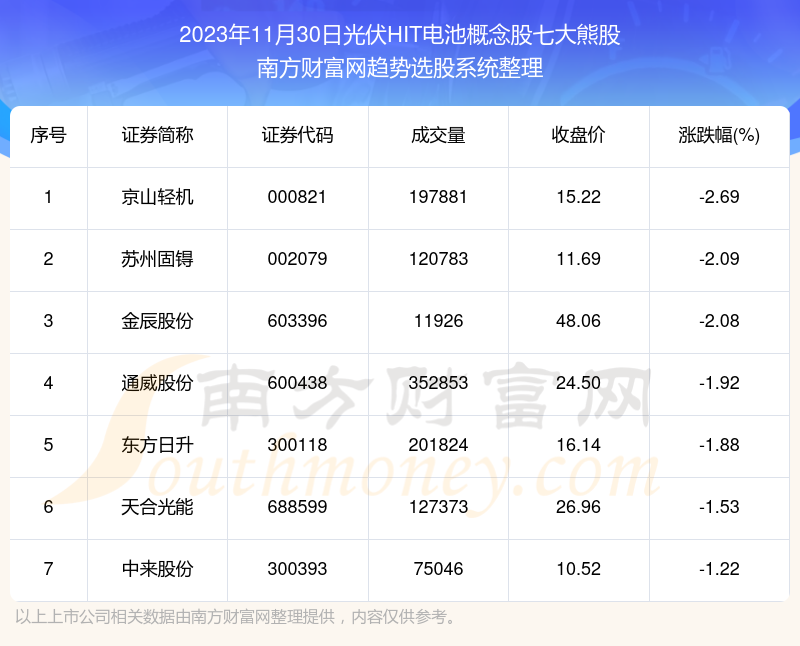Click stock name 中来股份
The height and width of the screenshot is (646, 800).
point(157,569)
